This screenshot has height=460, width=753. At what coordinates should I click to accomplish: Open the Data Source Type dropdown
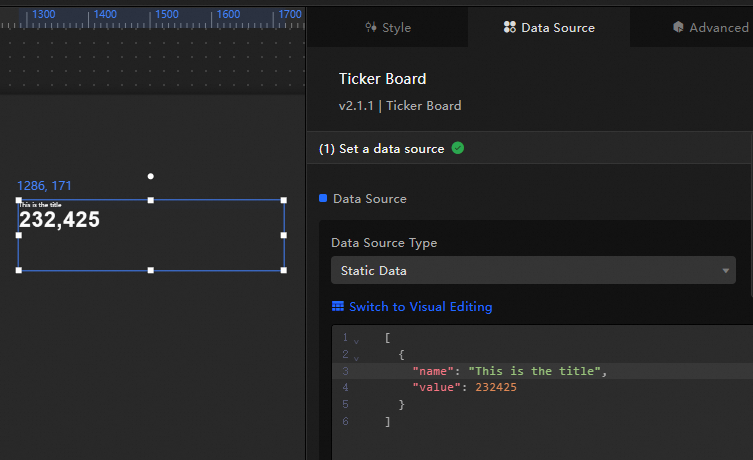[x=533, y=271]
